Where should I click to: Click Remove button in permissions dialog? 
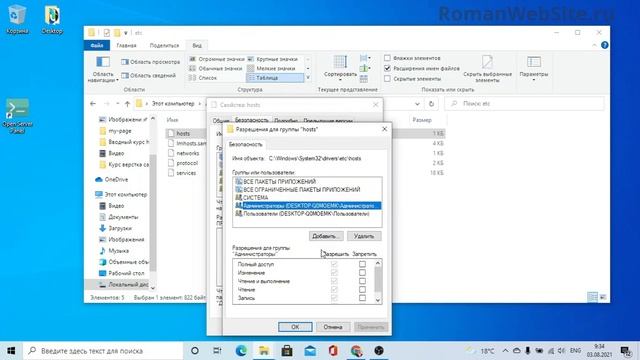click(364, 236)
